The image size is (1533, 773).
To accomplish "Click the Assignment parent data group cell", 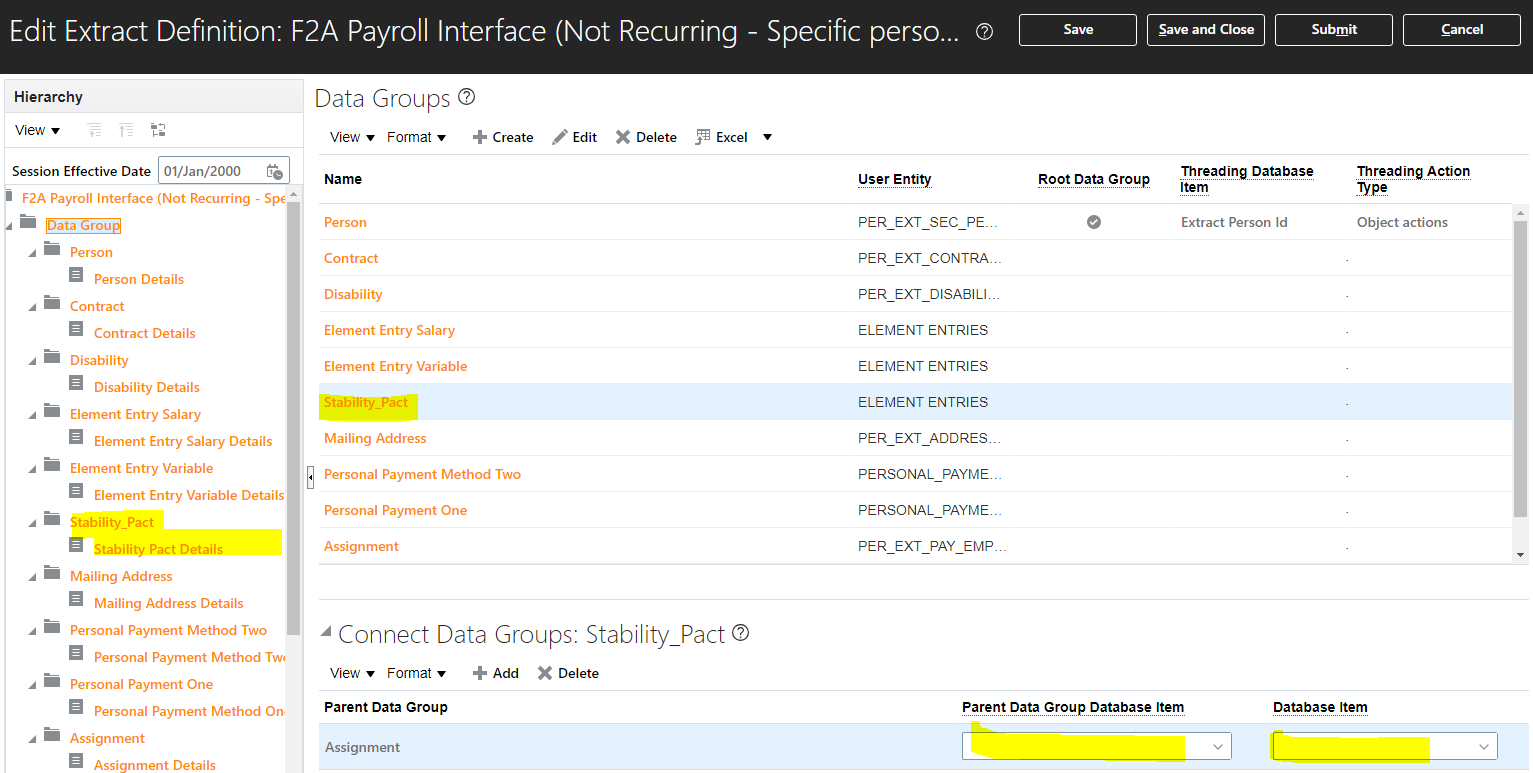I will tap(362, 747).
